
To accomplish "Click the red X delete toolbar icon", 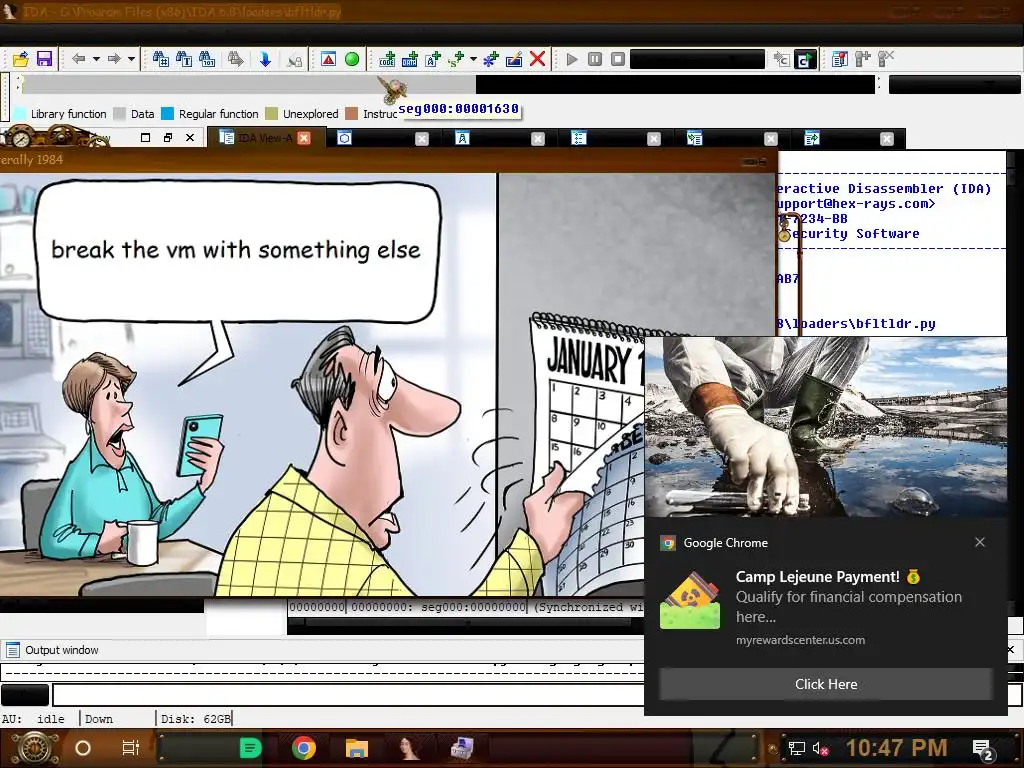I will tap(537, 59).
